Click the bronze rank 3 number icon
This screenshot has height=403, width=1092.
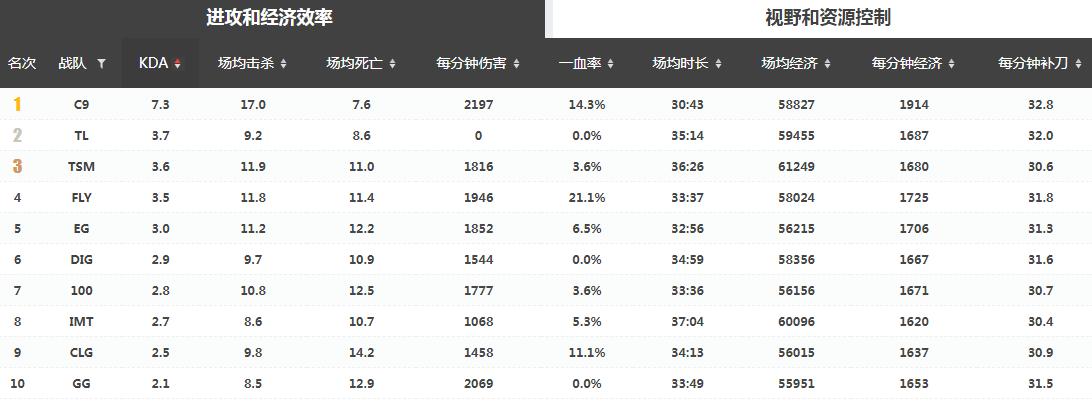[x=17, y=166]
